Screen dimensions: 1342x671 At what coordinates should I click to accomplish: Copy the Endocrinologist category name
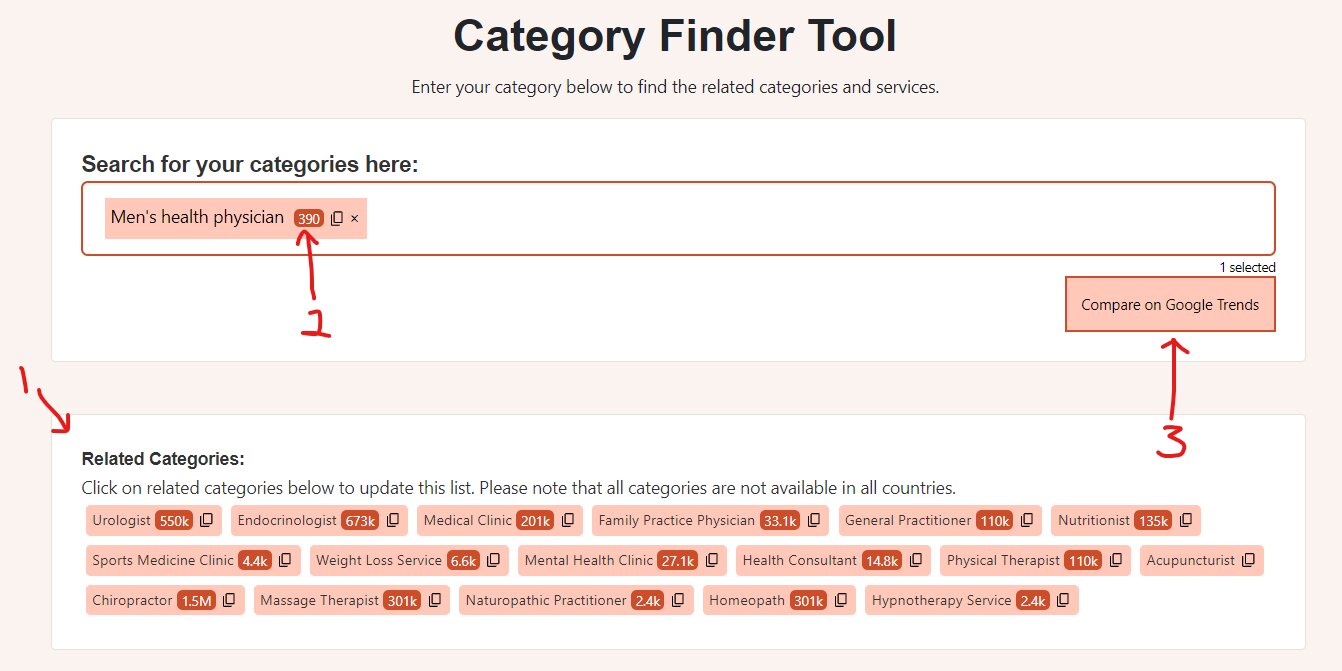tap(393, 520)
